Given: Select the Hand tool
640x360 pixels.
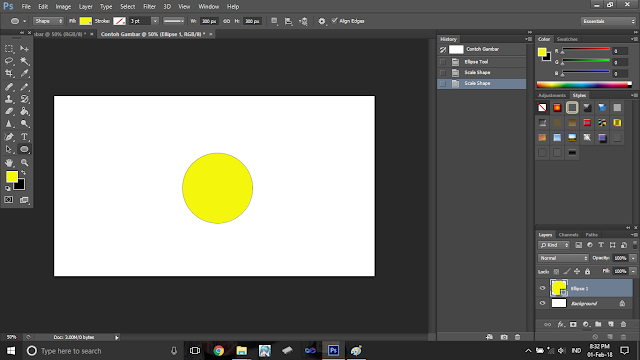Looking at the screenshot, I should (x=9, y=162).
